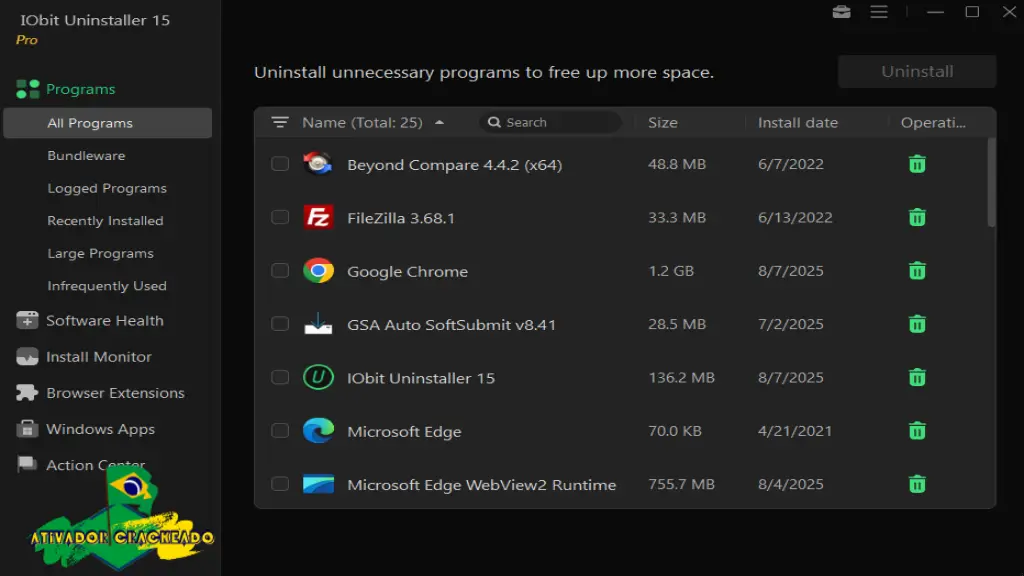Click the GSA Auto SoftSubmit app icon
The height and width of the screenshot is (576, 1024).
318,324
